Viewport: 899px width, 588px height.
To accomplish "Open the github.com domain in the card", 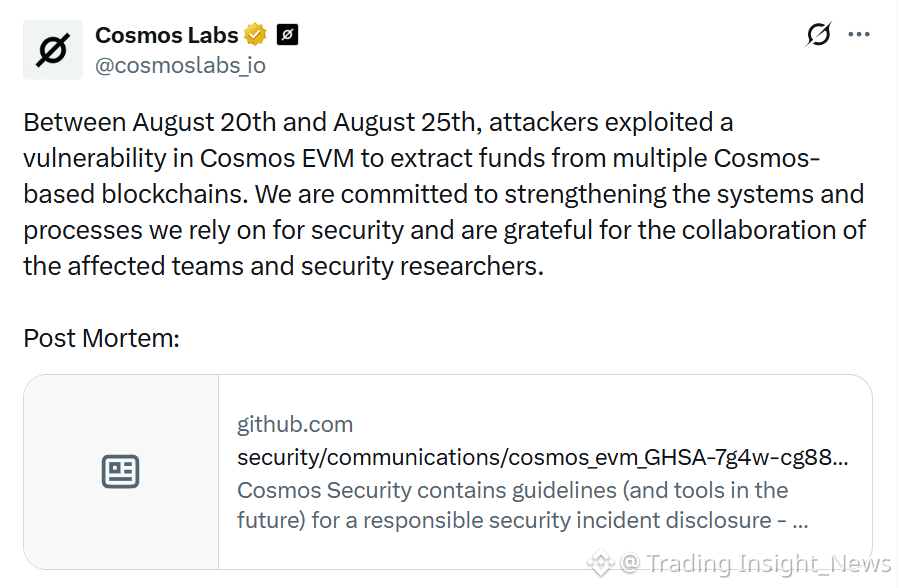I will [295, 425].
